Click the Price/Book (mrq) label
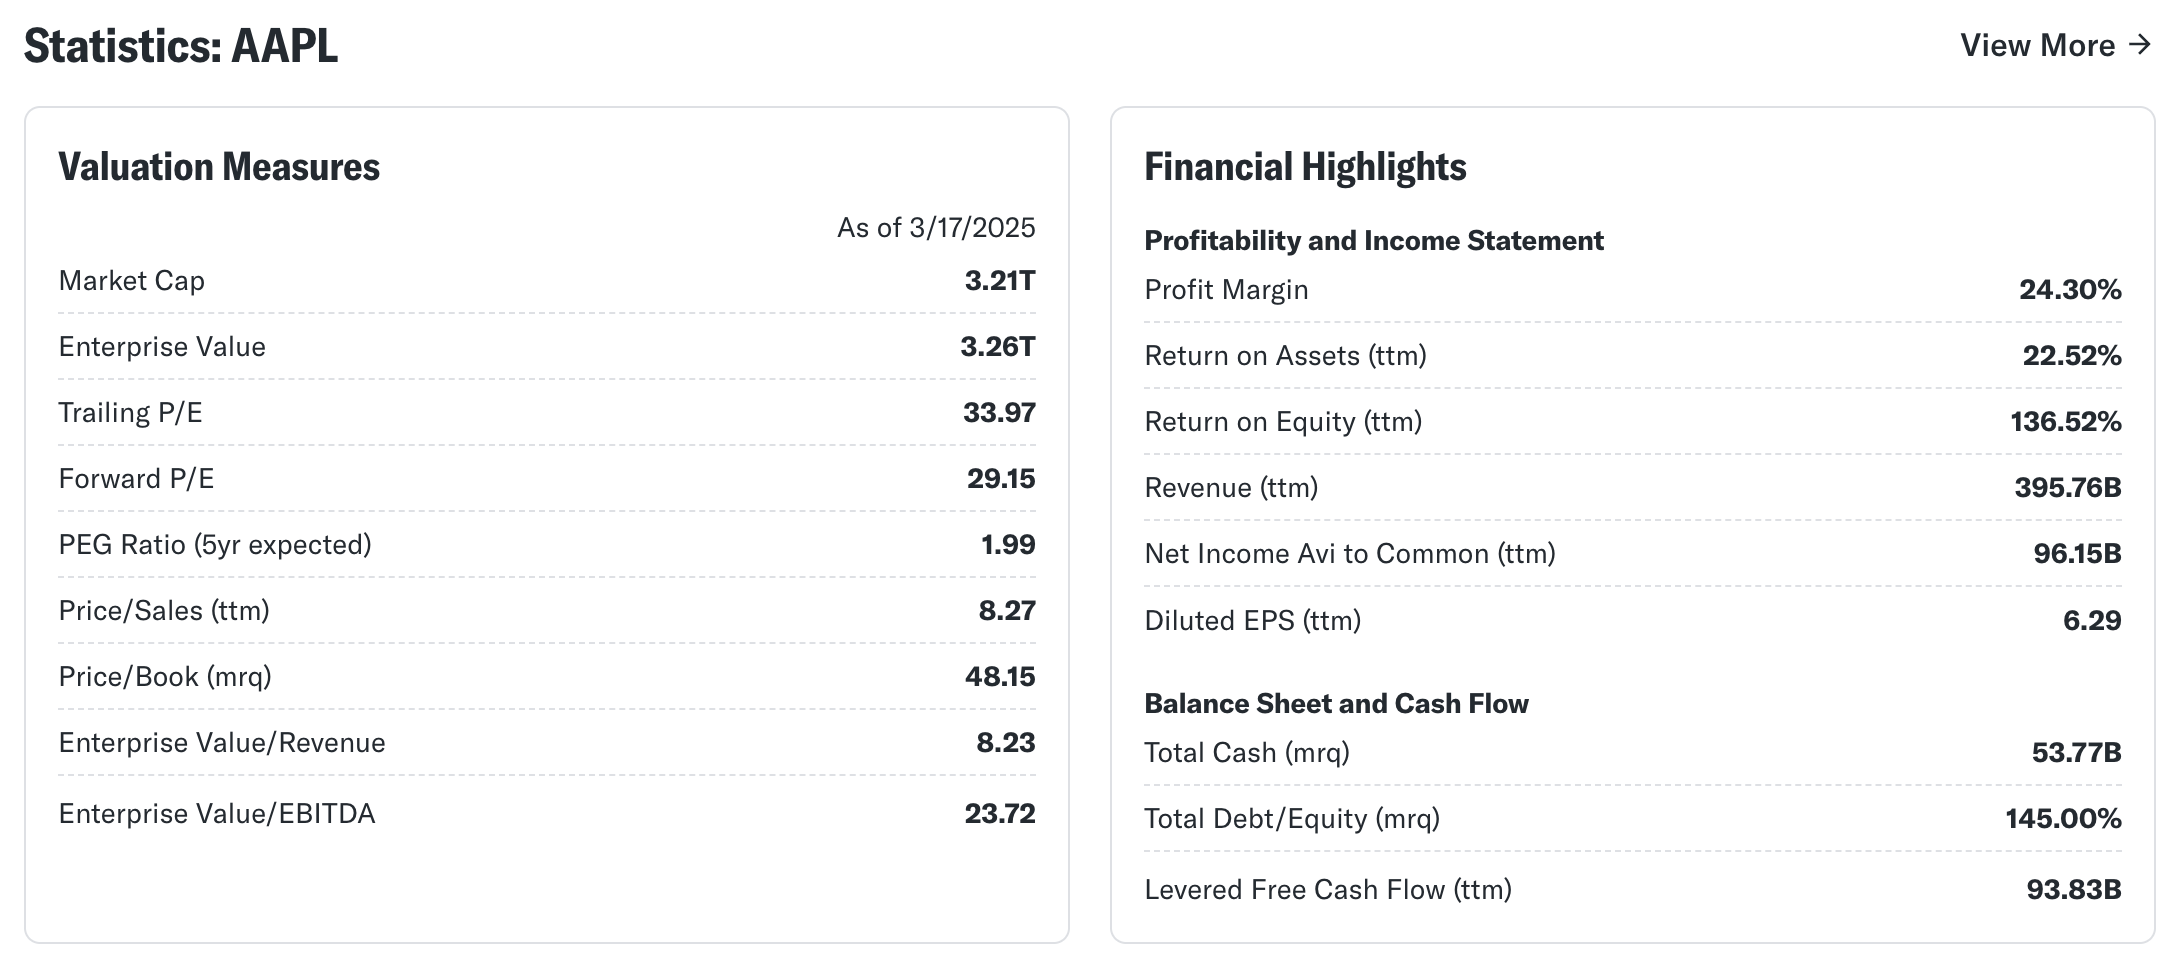This screenshot has height=954, width=2170. pyautogui.click(x=165, y=677)
